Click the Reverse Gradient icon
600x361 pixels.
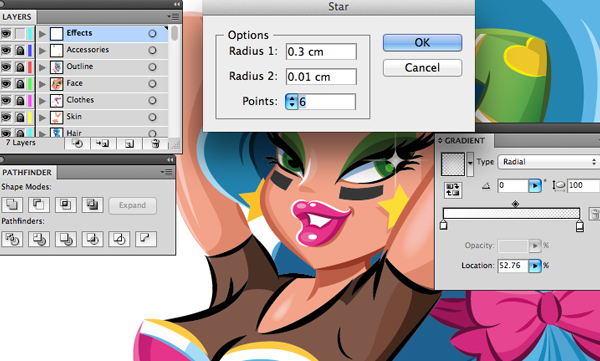(453, 190)
